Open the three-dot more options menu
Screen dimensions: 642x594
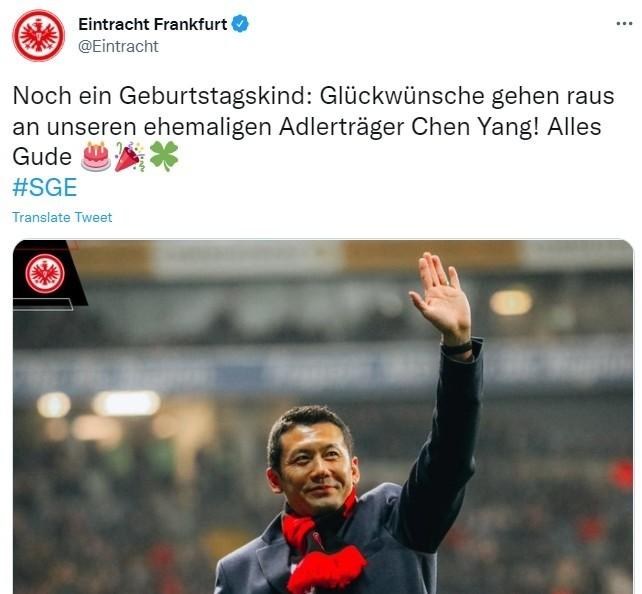coord(624,24)
